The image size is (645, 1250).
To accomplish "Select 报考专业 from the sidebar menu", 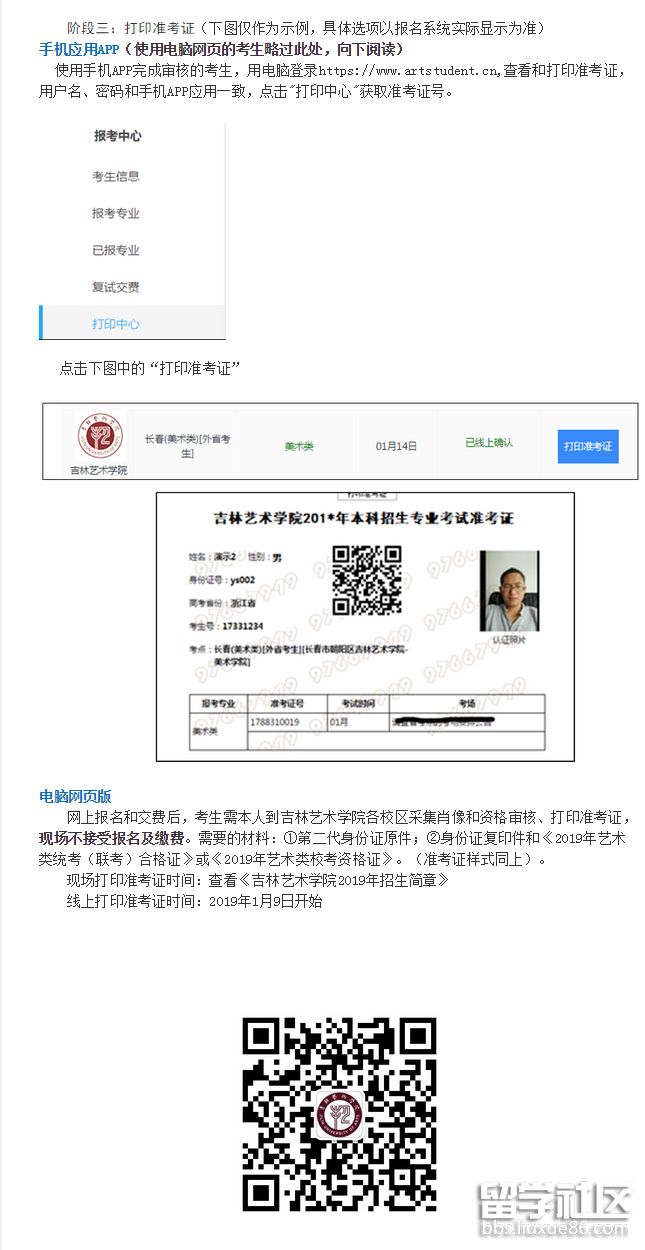I will coord(116,214).
